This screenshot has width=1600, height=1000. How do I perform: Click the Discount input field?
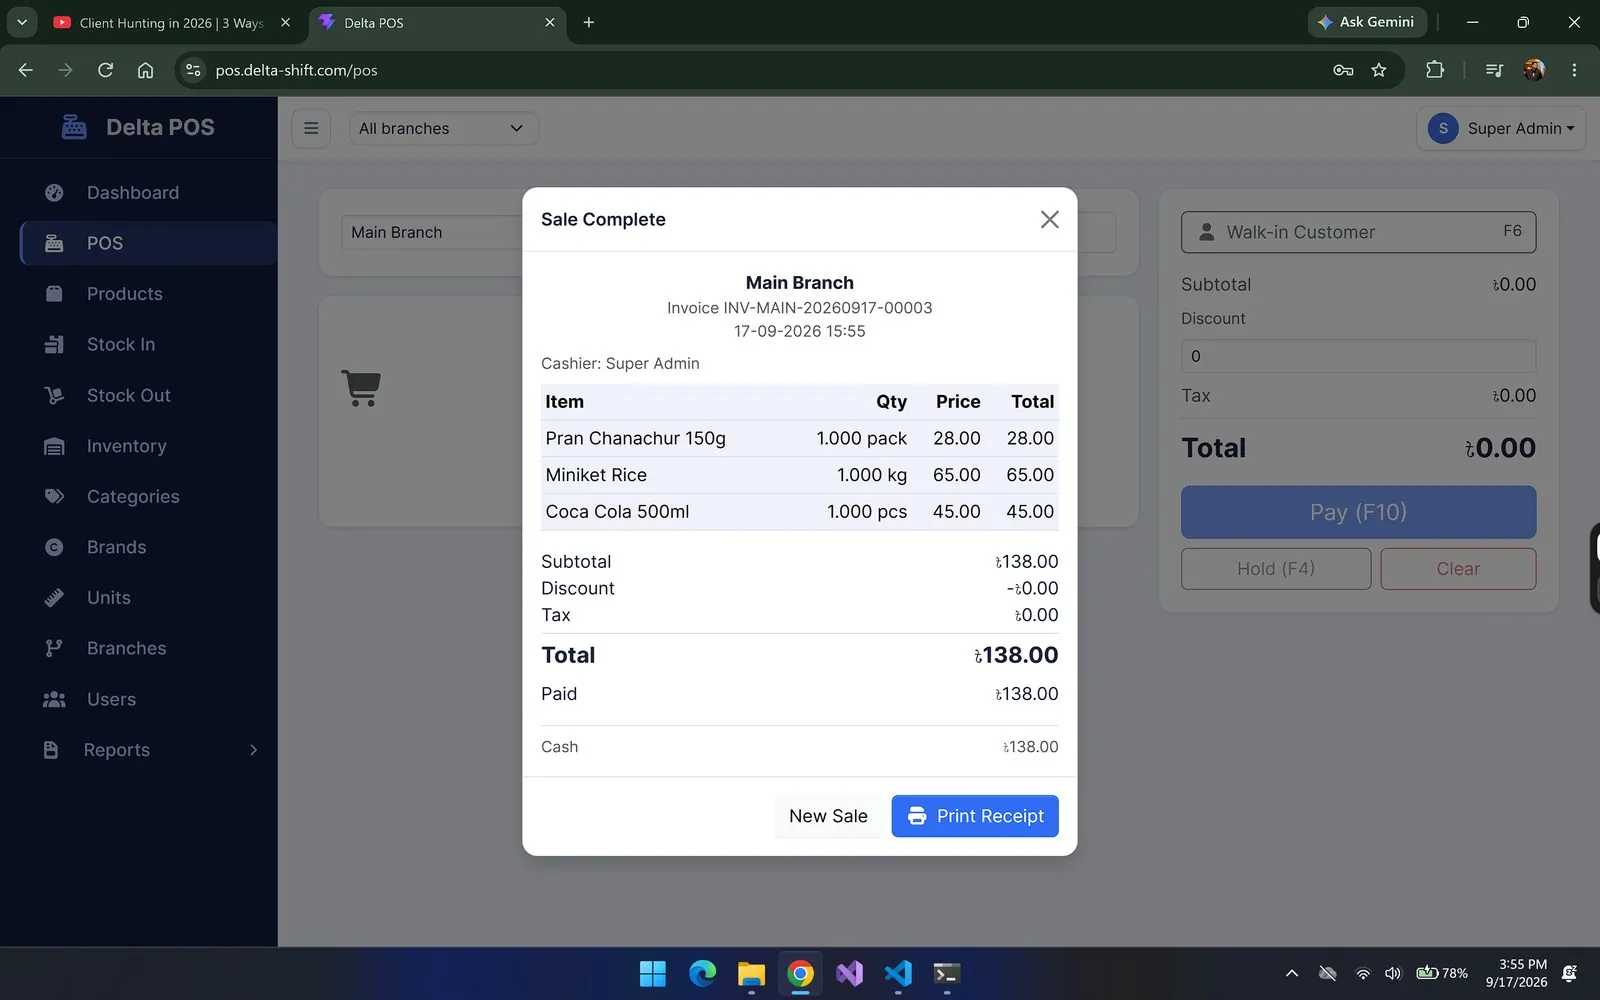click(x=1358, y=356)
